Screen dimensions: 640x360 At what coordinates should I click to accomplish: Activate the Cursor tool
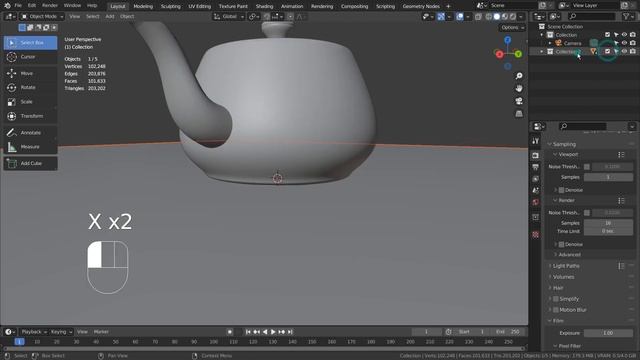pyautogui.click(x=31, y=57)
